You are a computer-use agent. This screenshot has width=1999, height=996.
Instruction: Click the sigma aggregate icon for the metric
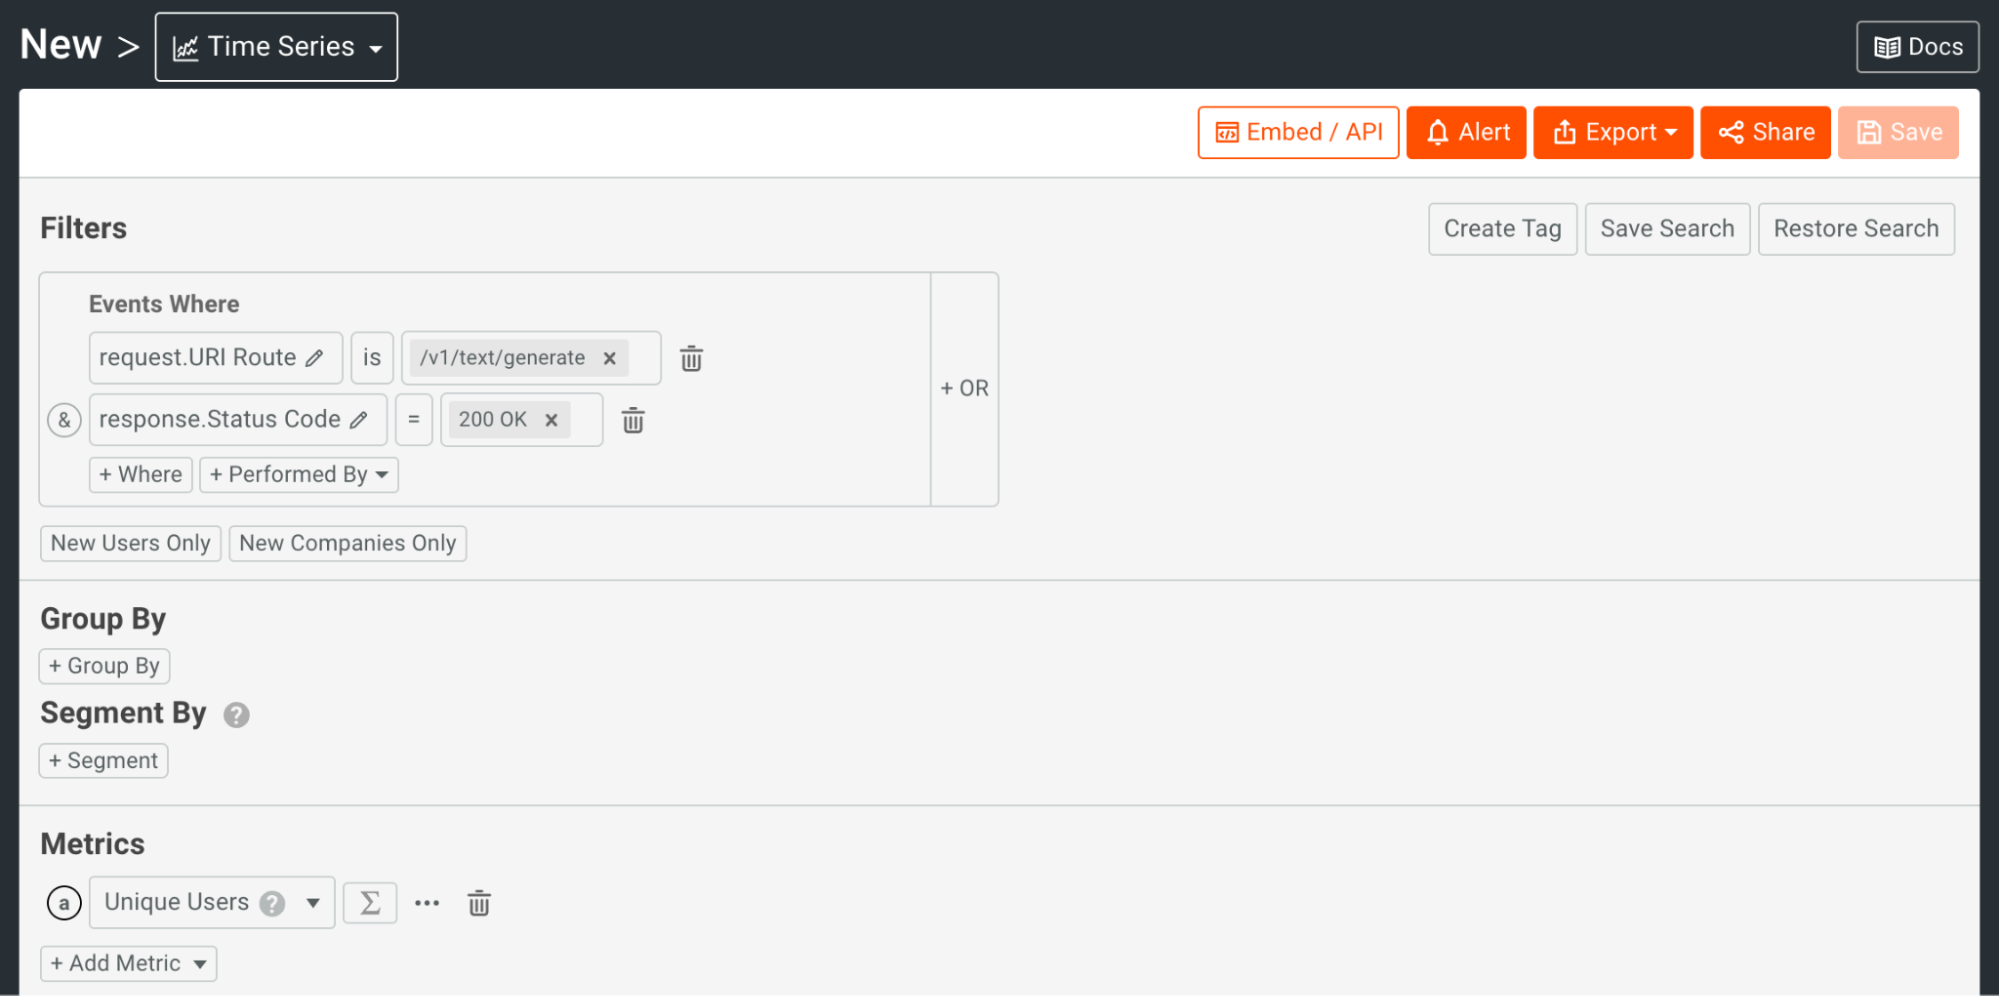tap(370, 903)
